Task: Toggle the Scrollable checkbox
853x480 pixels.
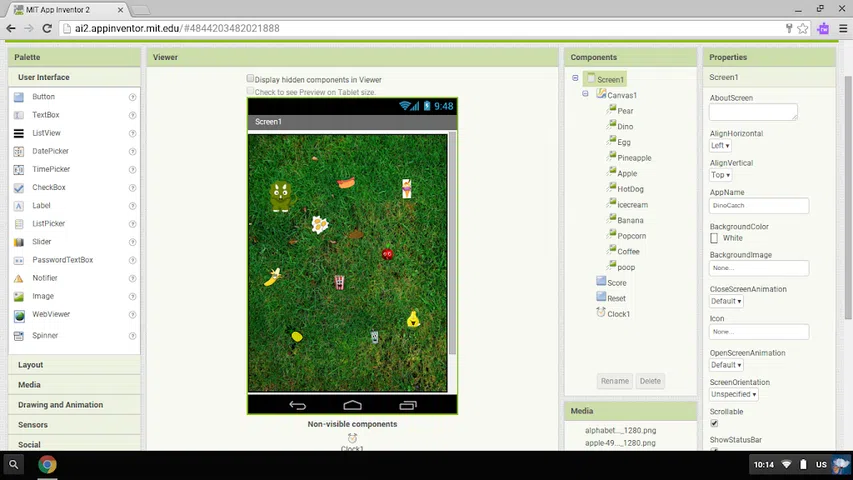Action: click(x=714, y=423)
